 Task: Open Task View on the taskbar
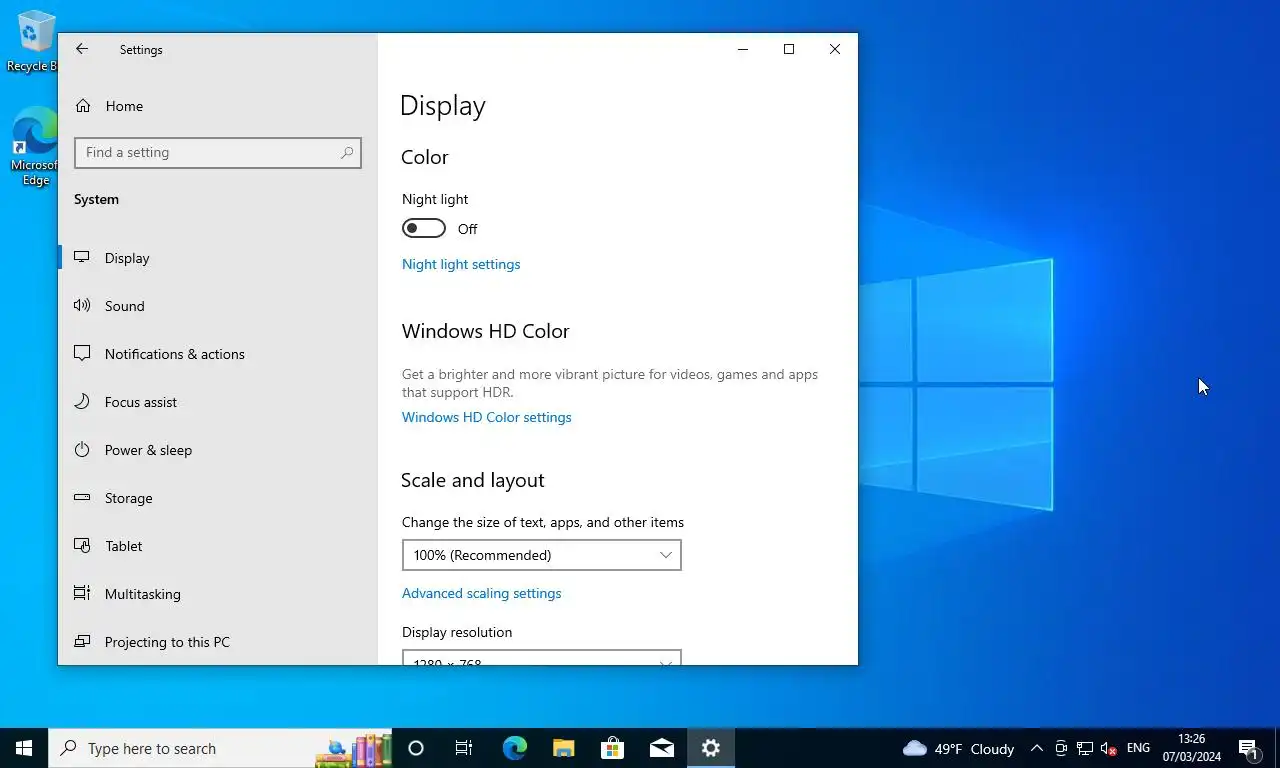(x=464, y=748)
